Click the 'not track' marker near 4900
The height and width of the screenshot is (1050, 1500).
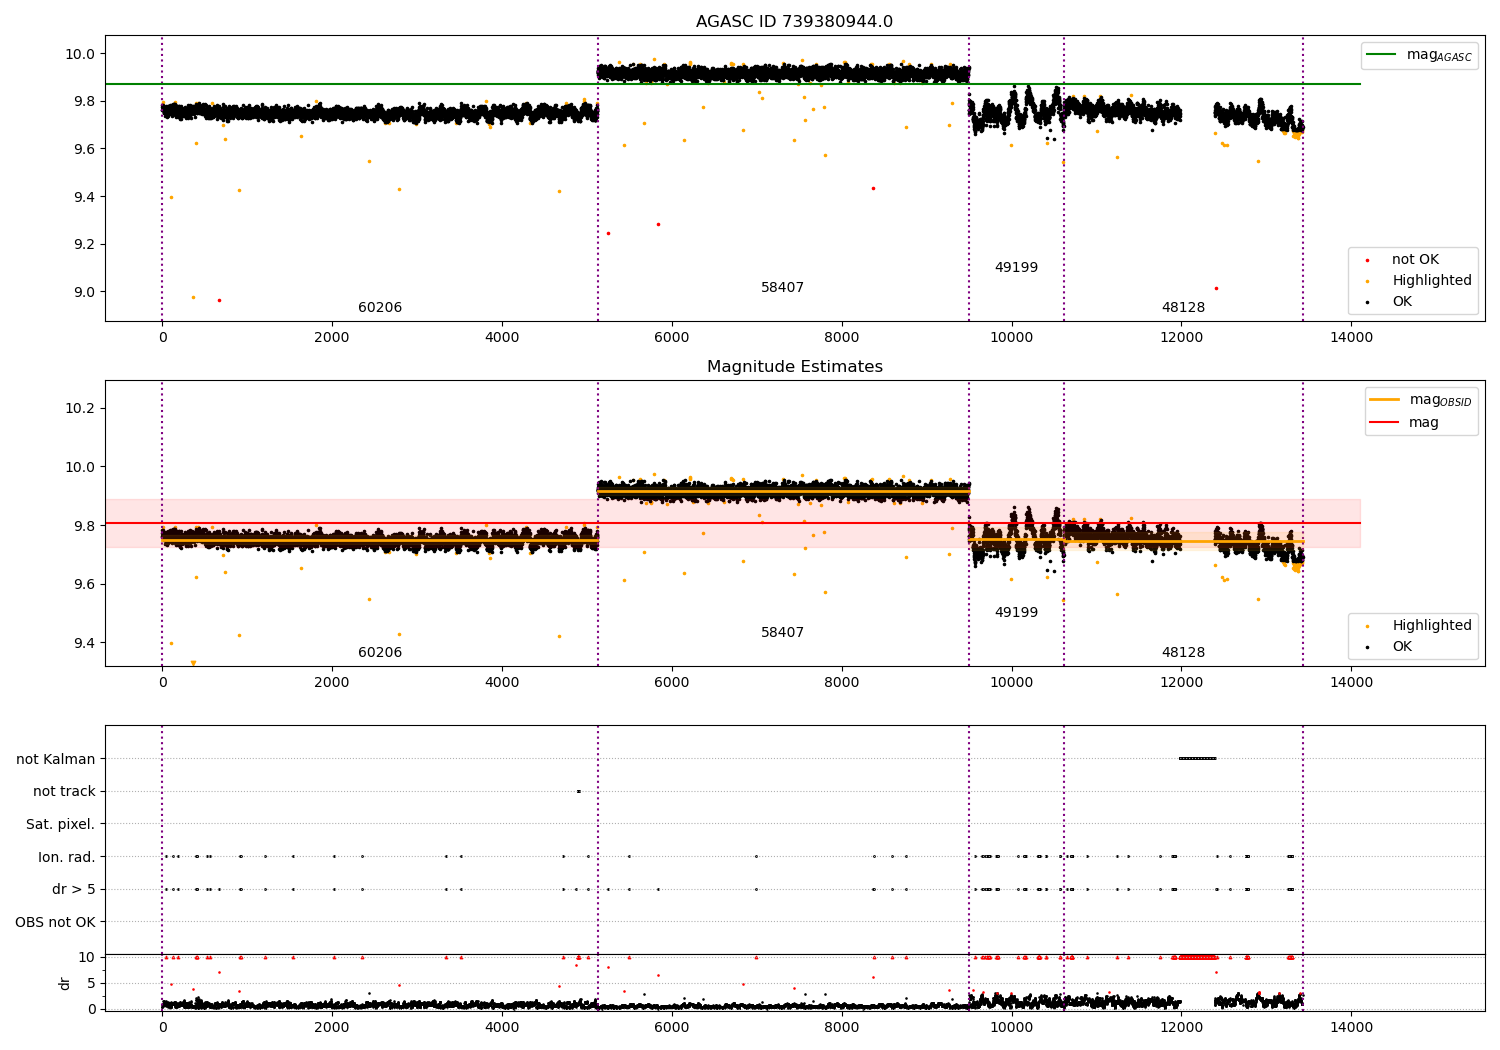point(578,792)
